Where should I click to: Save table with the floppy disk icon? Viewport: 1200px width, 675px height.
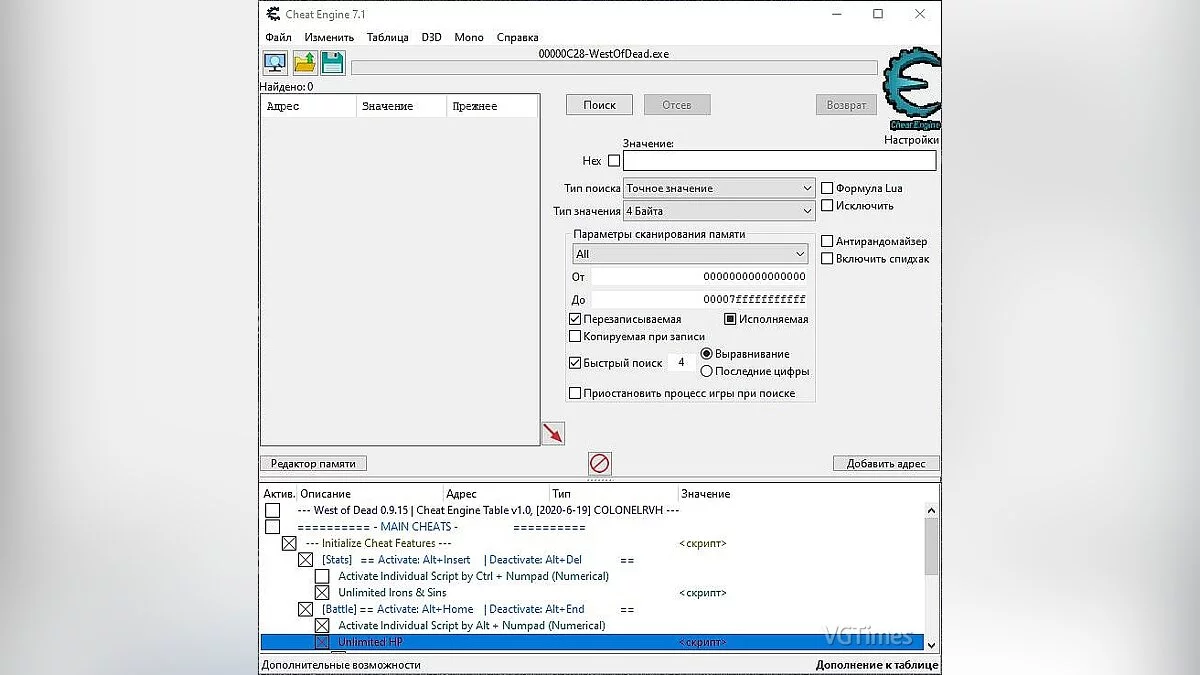click(333, 63)
